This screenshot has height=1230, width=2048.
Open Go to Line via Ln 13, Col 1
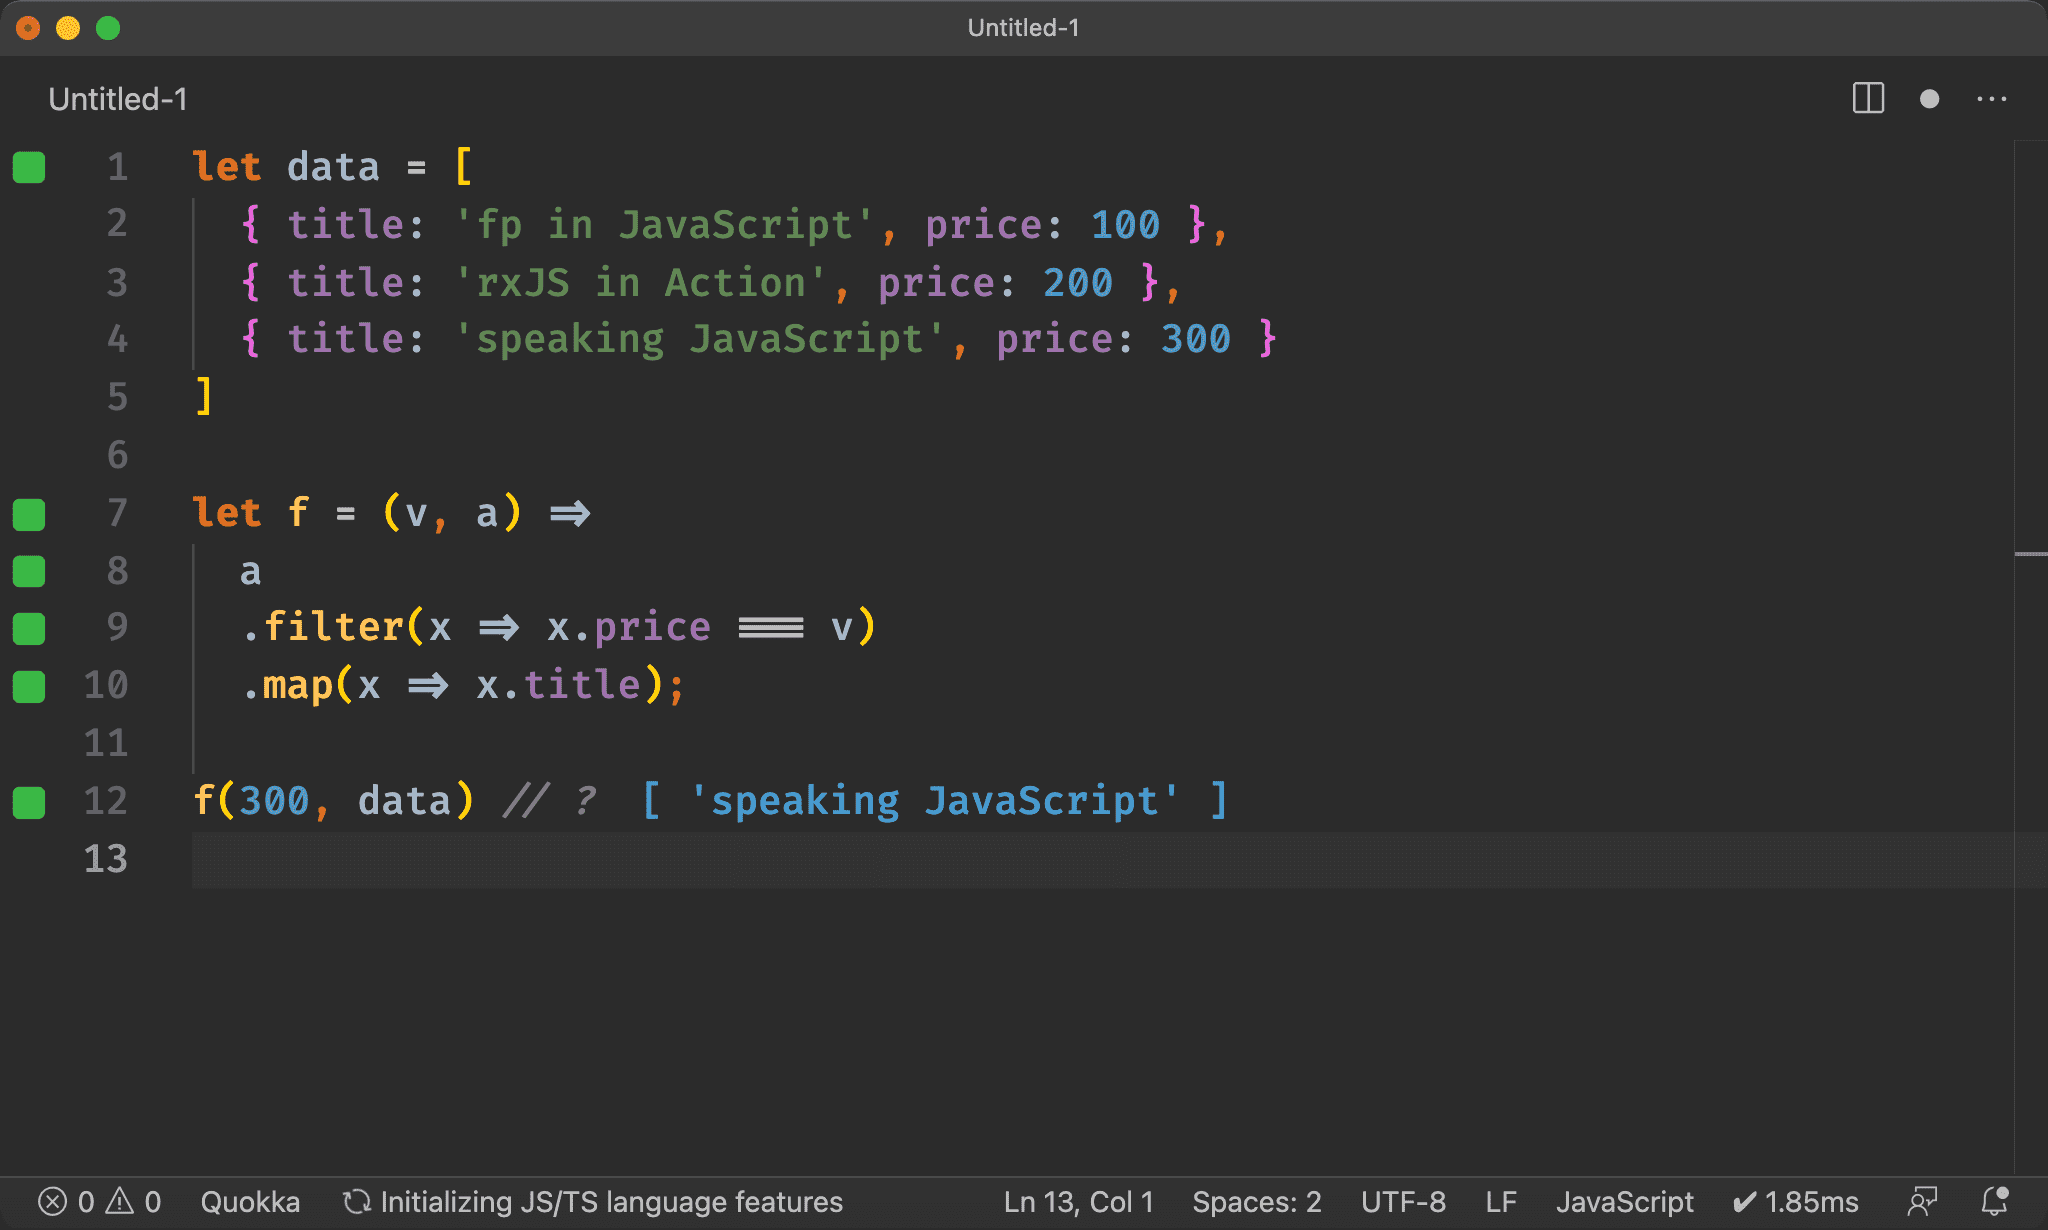click(1078, 1201)
